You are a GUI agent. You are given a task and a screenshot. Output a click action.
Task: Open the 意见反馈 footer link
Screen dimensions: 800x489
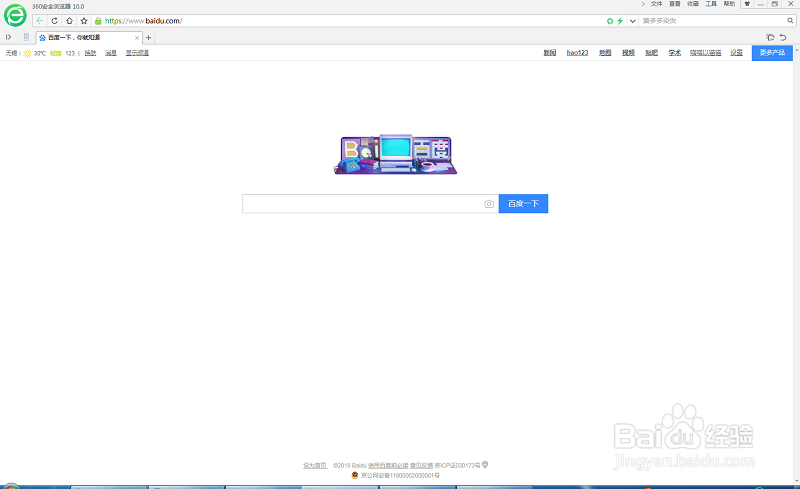(421, 466)
